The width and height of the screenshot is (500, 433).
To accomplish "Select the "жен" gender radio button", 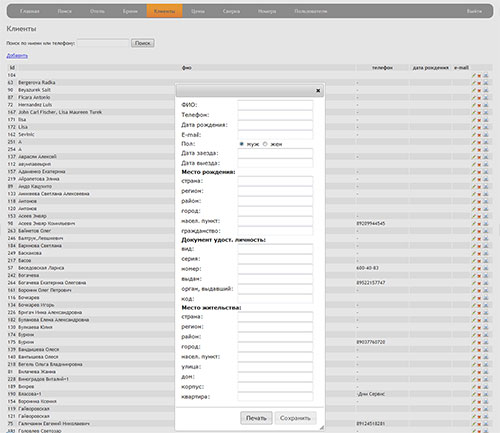I will pos(265,144).
